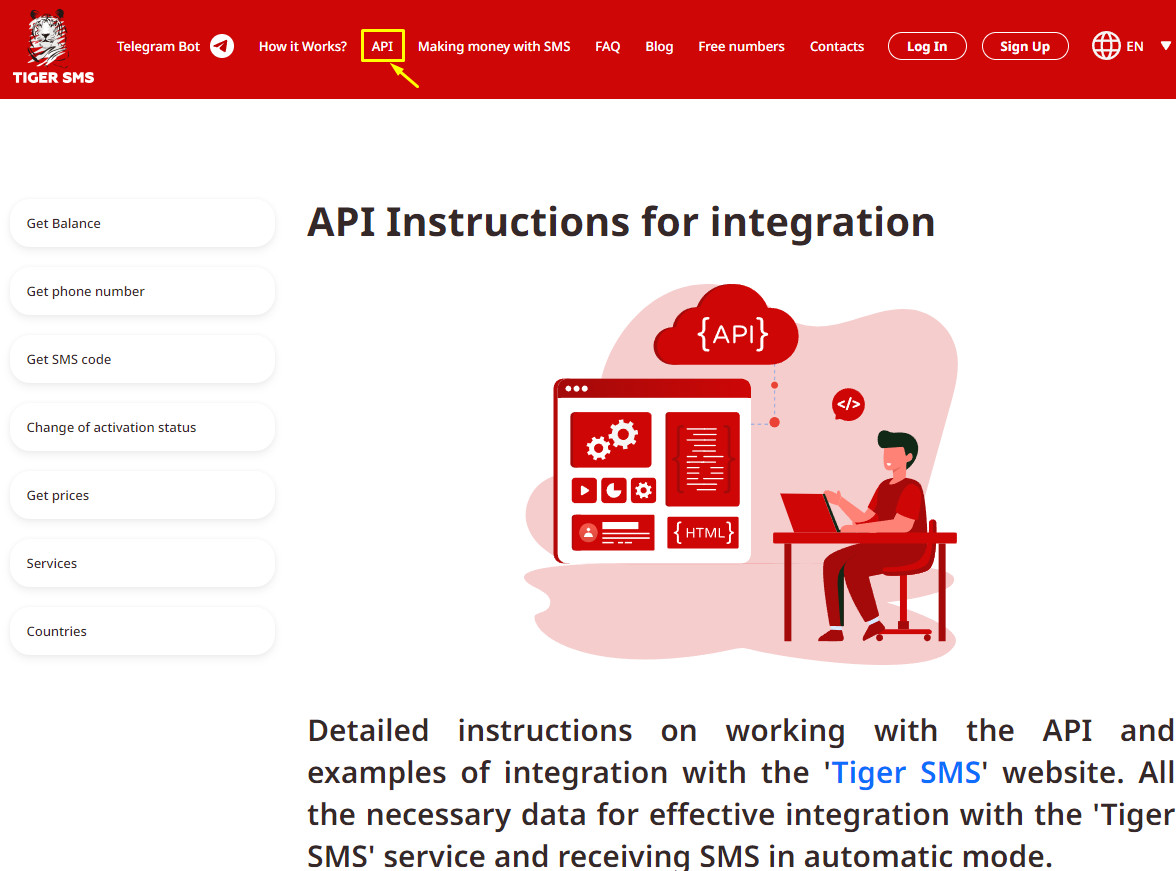Open Get SMS code section
The image size is (1176, 871).
(x=142, y=359)
